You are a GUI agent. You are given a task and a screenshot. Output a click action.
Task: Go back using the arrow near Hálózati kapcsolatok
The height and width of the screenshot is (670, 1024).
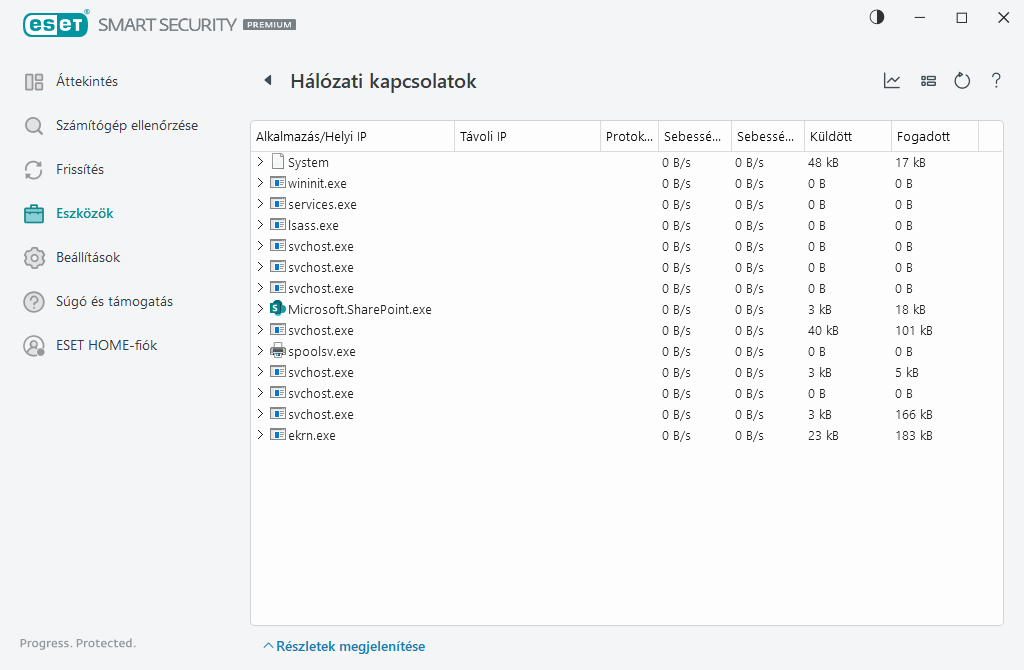[x=268, y=81]
